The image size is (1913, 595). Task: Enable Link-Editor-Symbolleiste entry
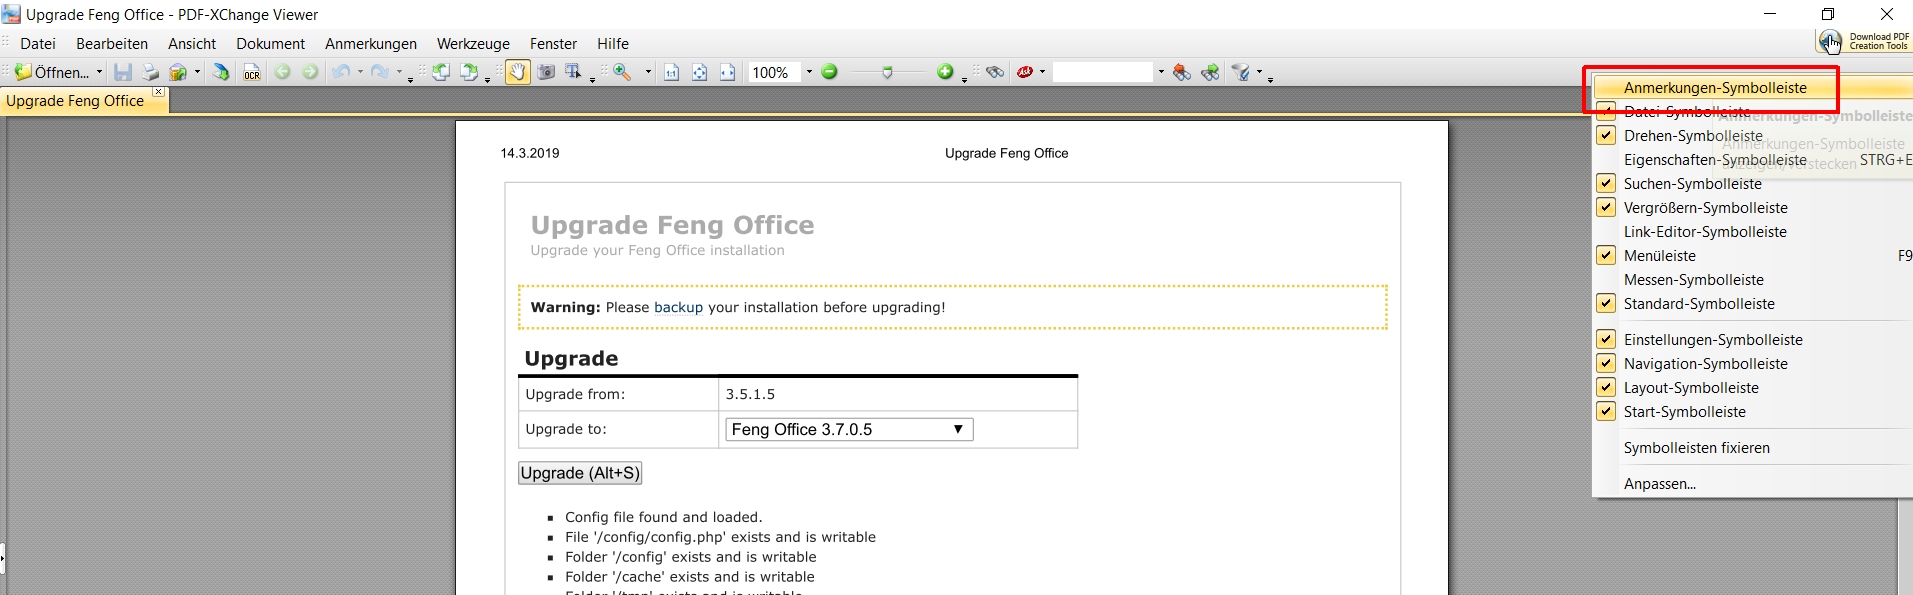pos(1705,232)
